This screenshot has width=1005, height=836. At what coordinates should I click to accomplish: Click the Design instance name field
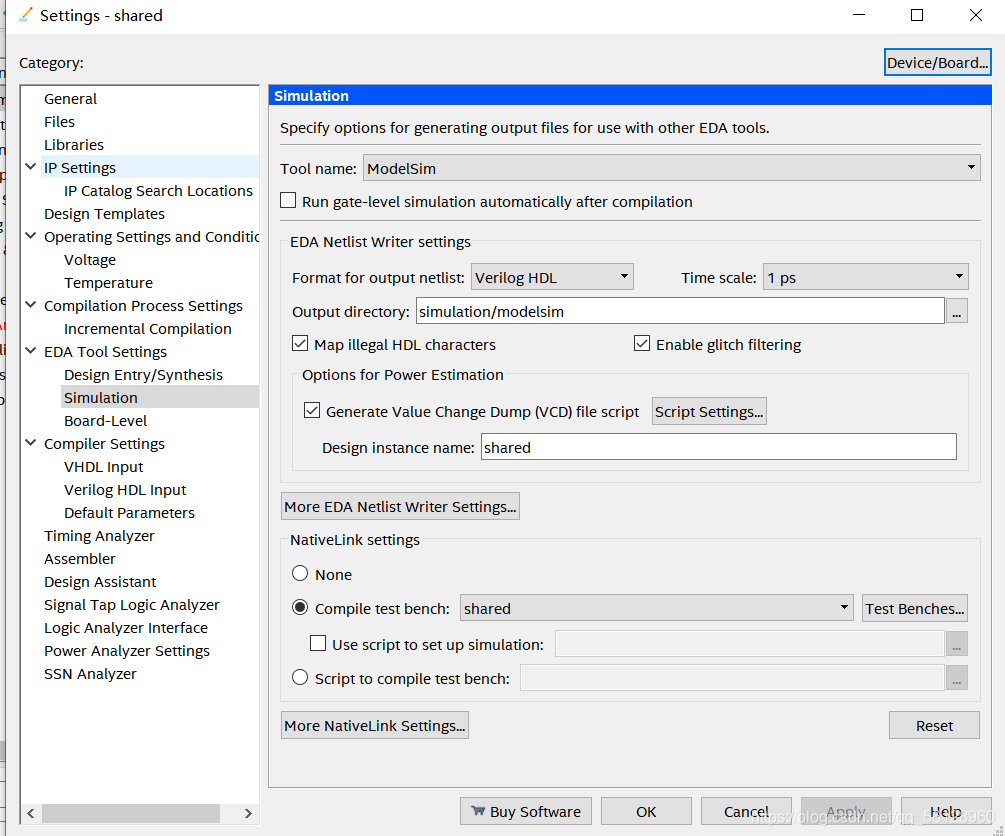pyautogui.click(x=718, y=447)
